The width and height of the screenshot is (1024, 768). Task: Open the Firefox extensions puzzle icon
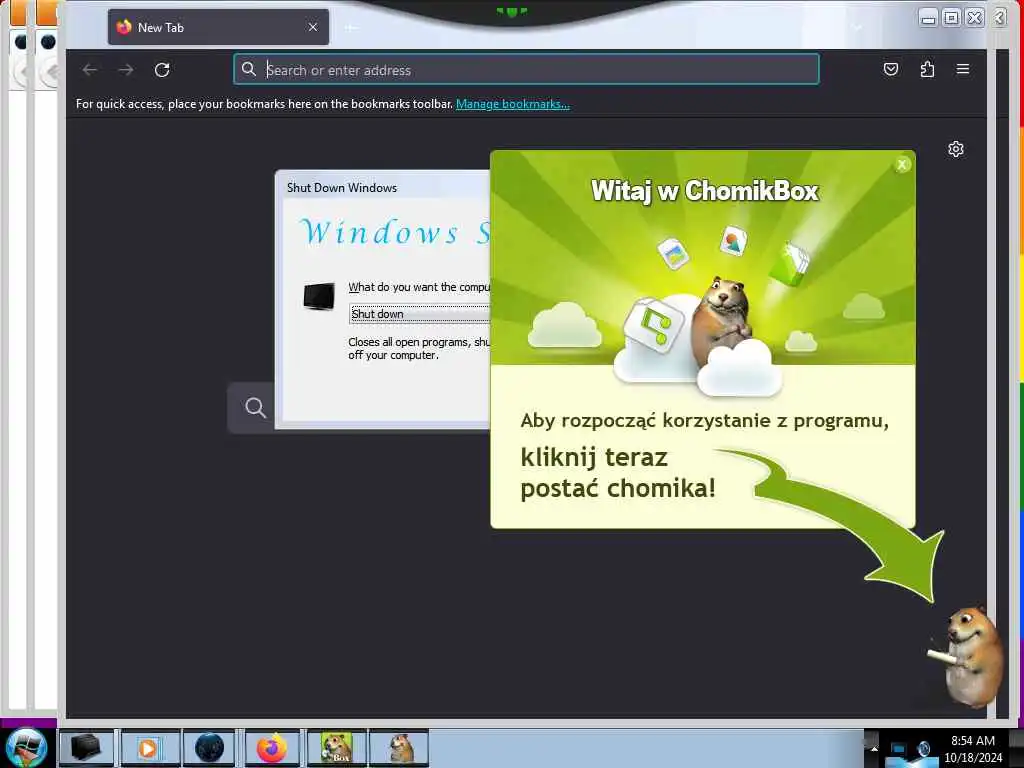[x=927, y=69]
